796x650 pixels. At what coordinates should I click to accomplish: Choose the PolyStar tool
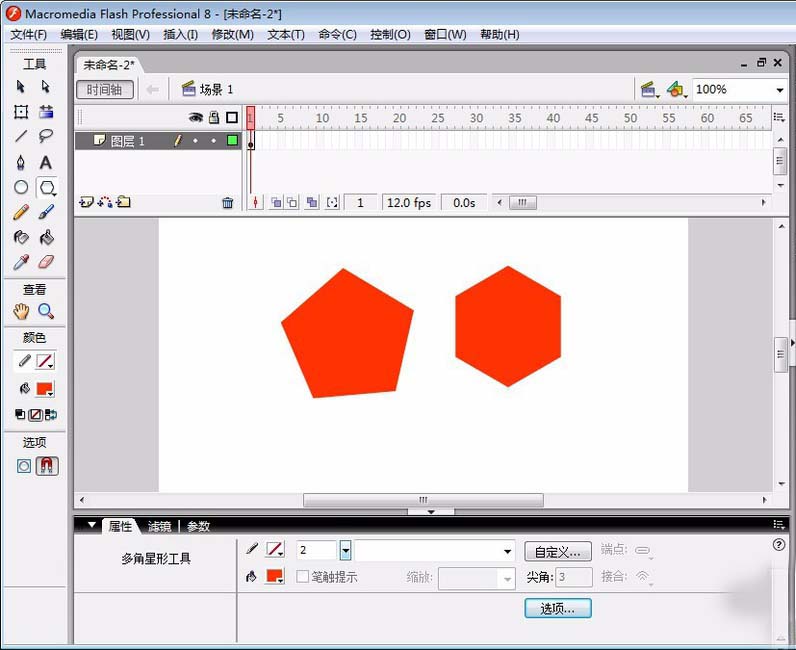click(x=47, y=188)
